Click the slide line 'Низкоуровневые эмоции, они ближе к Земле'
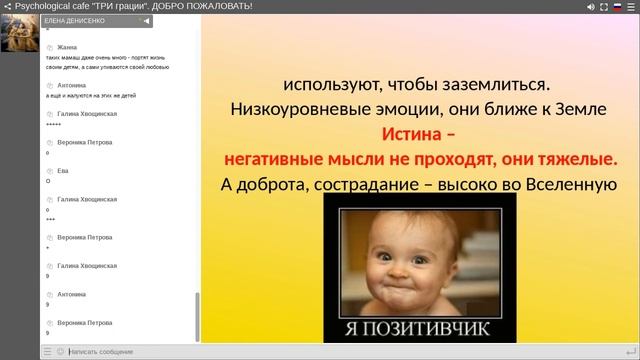This screenshot has width=640, height=360. (418, 109)
